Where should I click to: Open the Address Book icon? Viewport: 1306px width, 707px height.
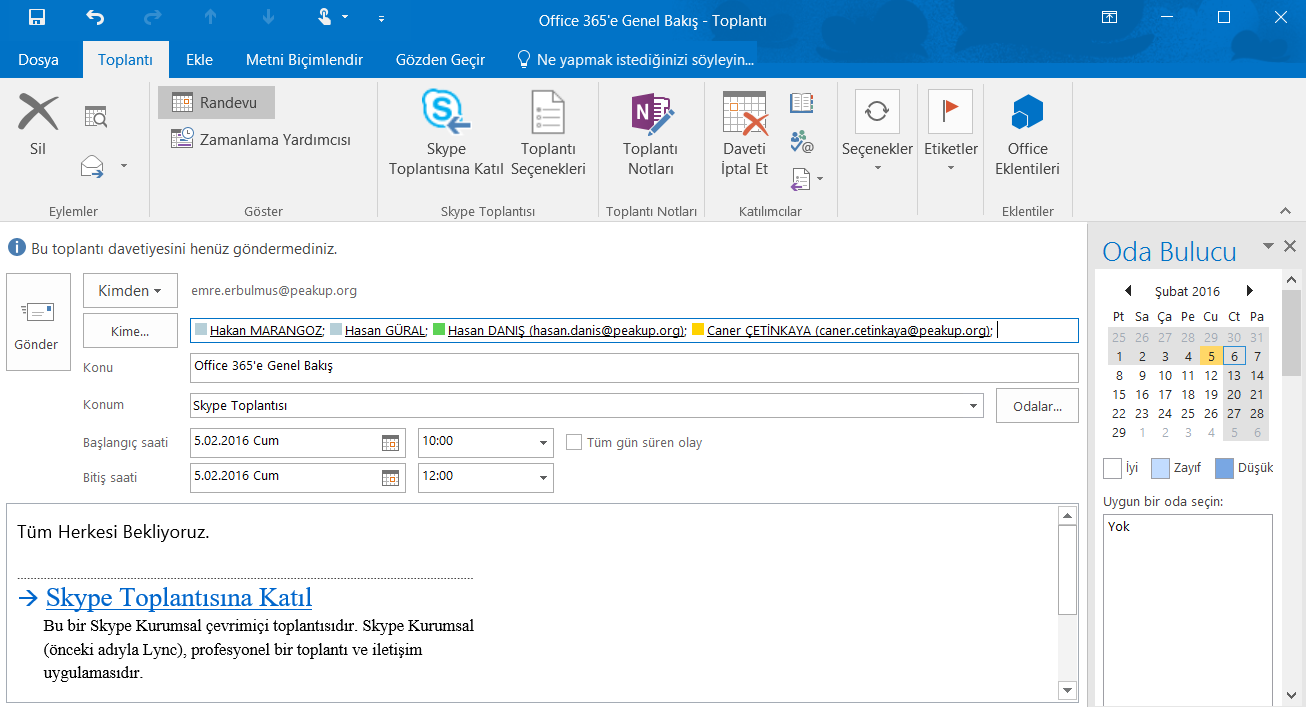802,102
